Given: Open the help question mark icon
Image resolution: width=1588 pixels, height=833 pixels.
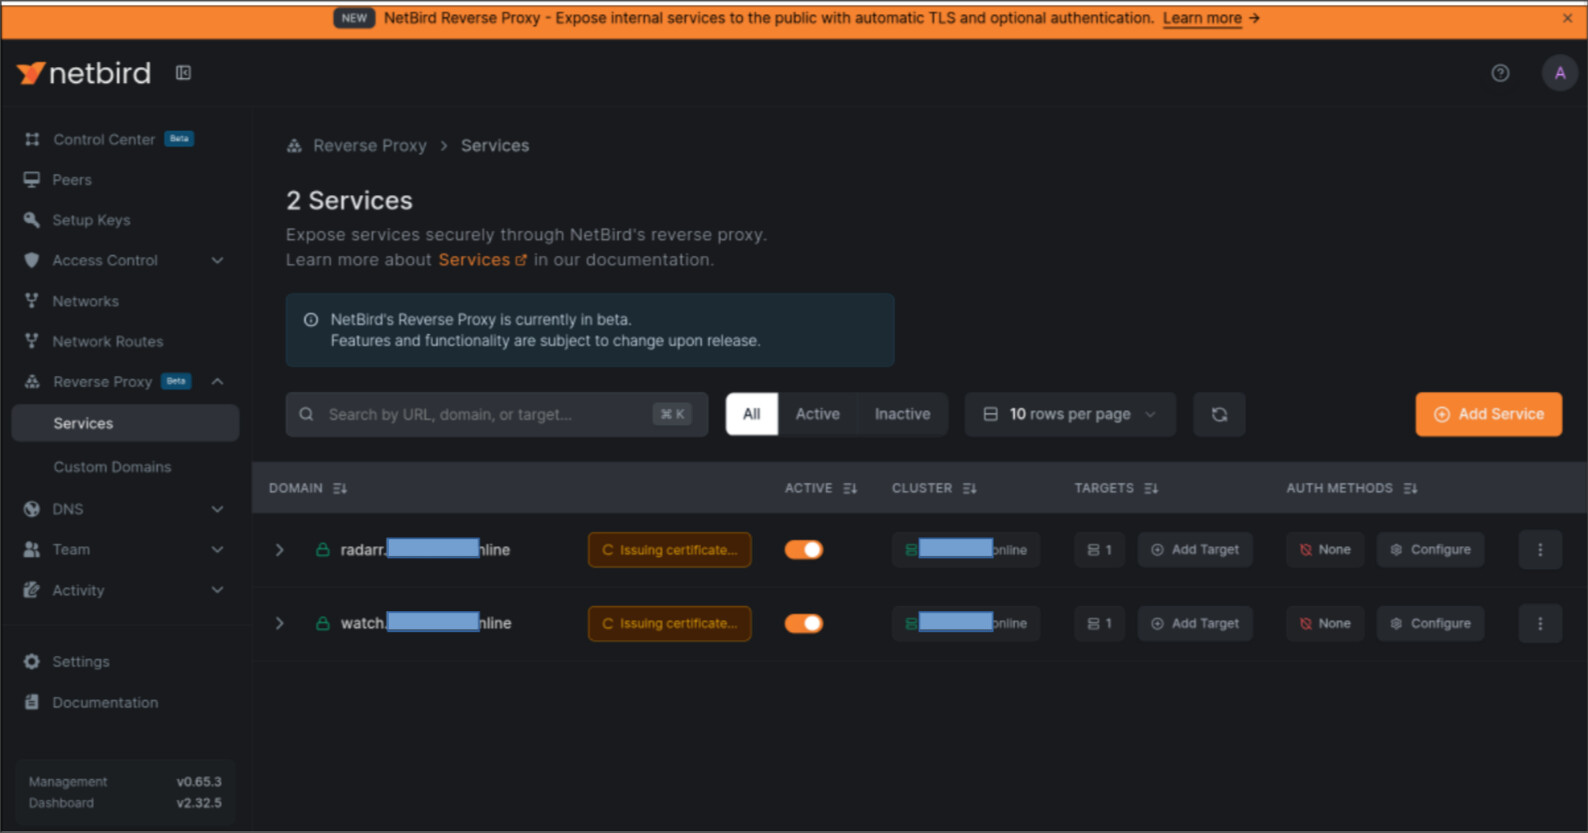Looking at the screenshot, I should coord(1500,73).
